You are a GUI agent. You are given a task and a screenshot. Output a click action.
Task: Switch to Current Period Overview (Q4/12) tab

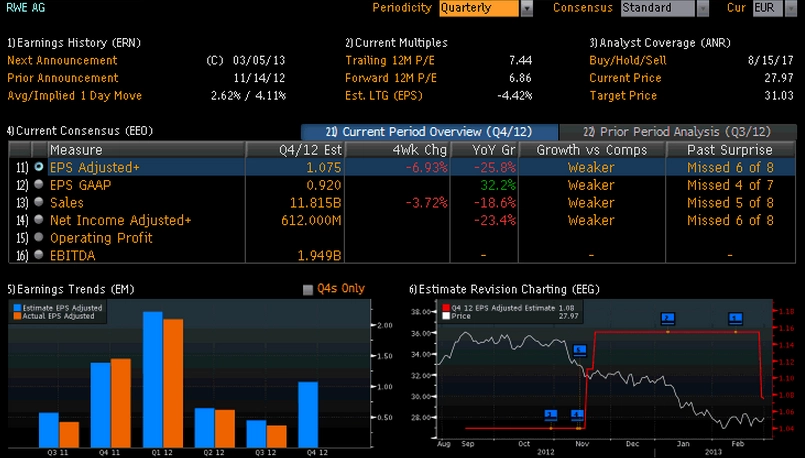point(429,132)
